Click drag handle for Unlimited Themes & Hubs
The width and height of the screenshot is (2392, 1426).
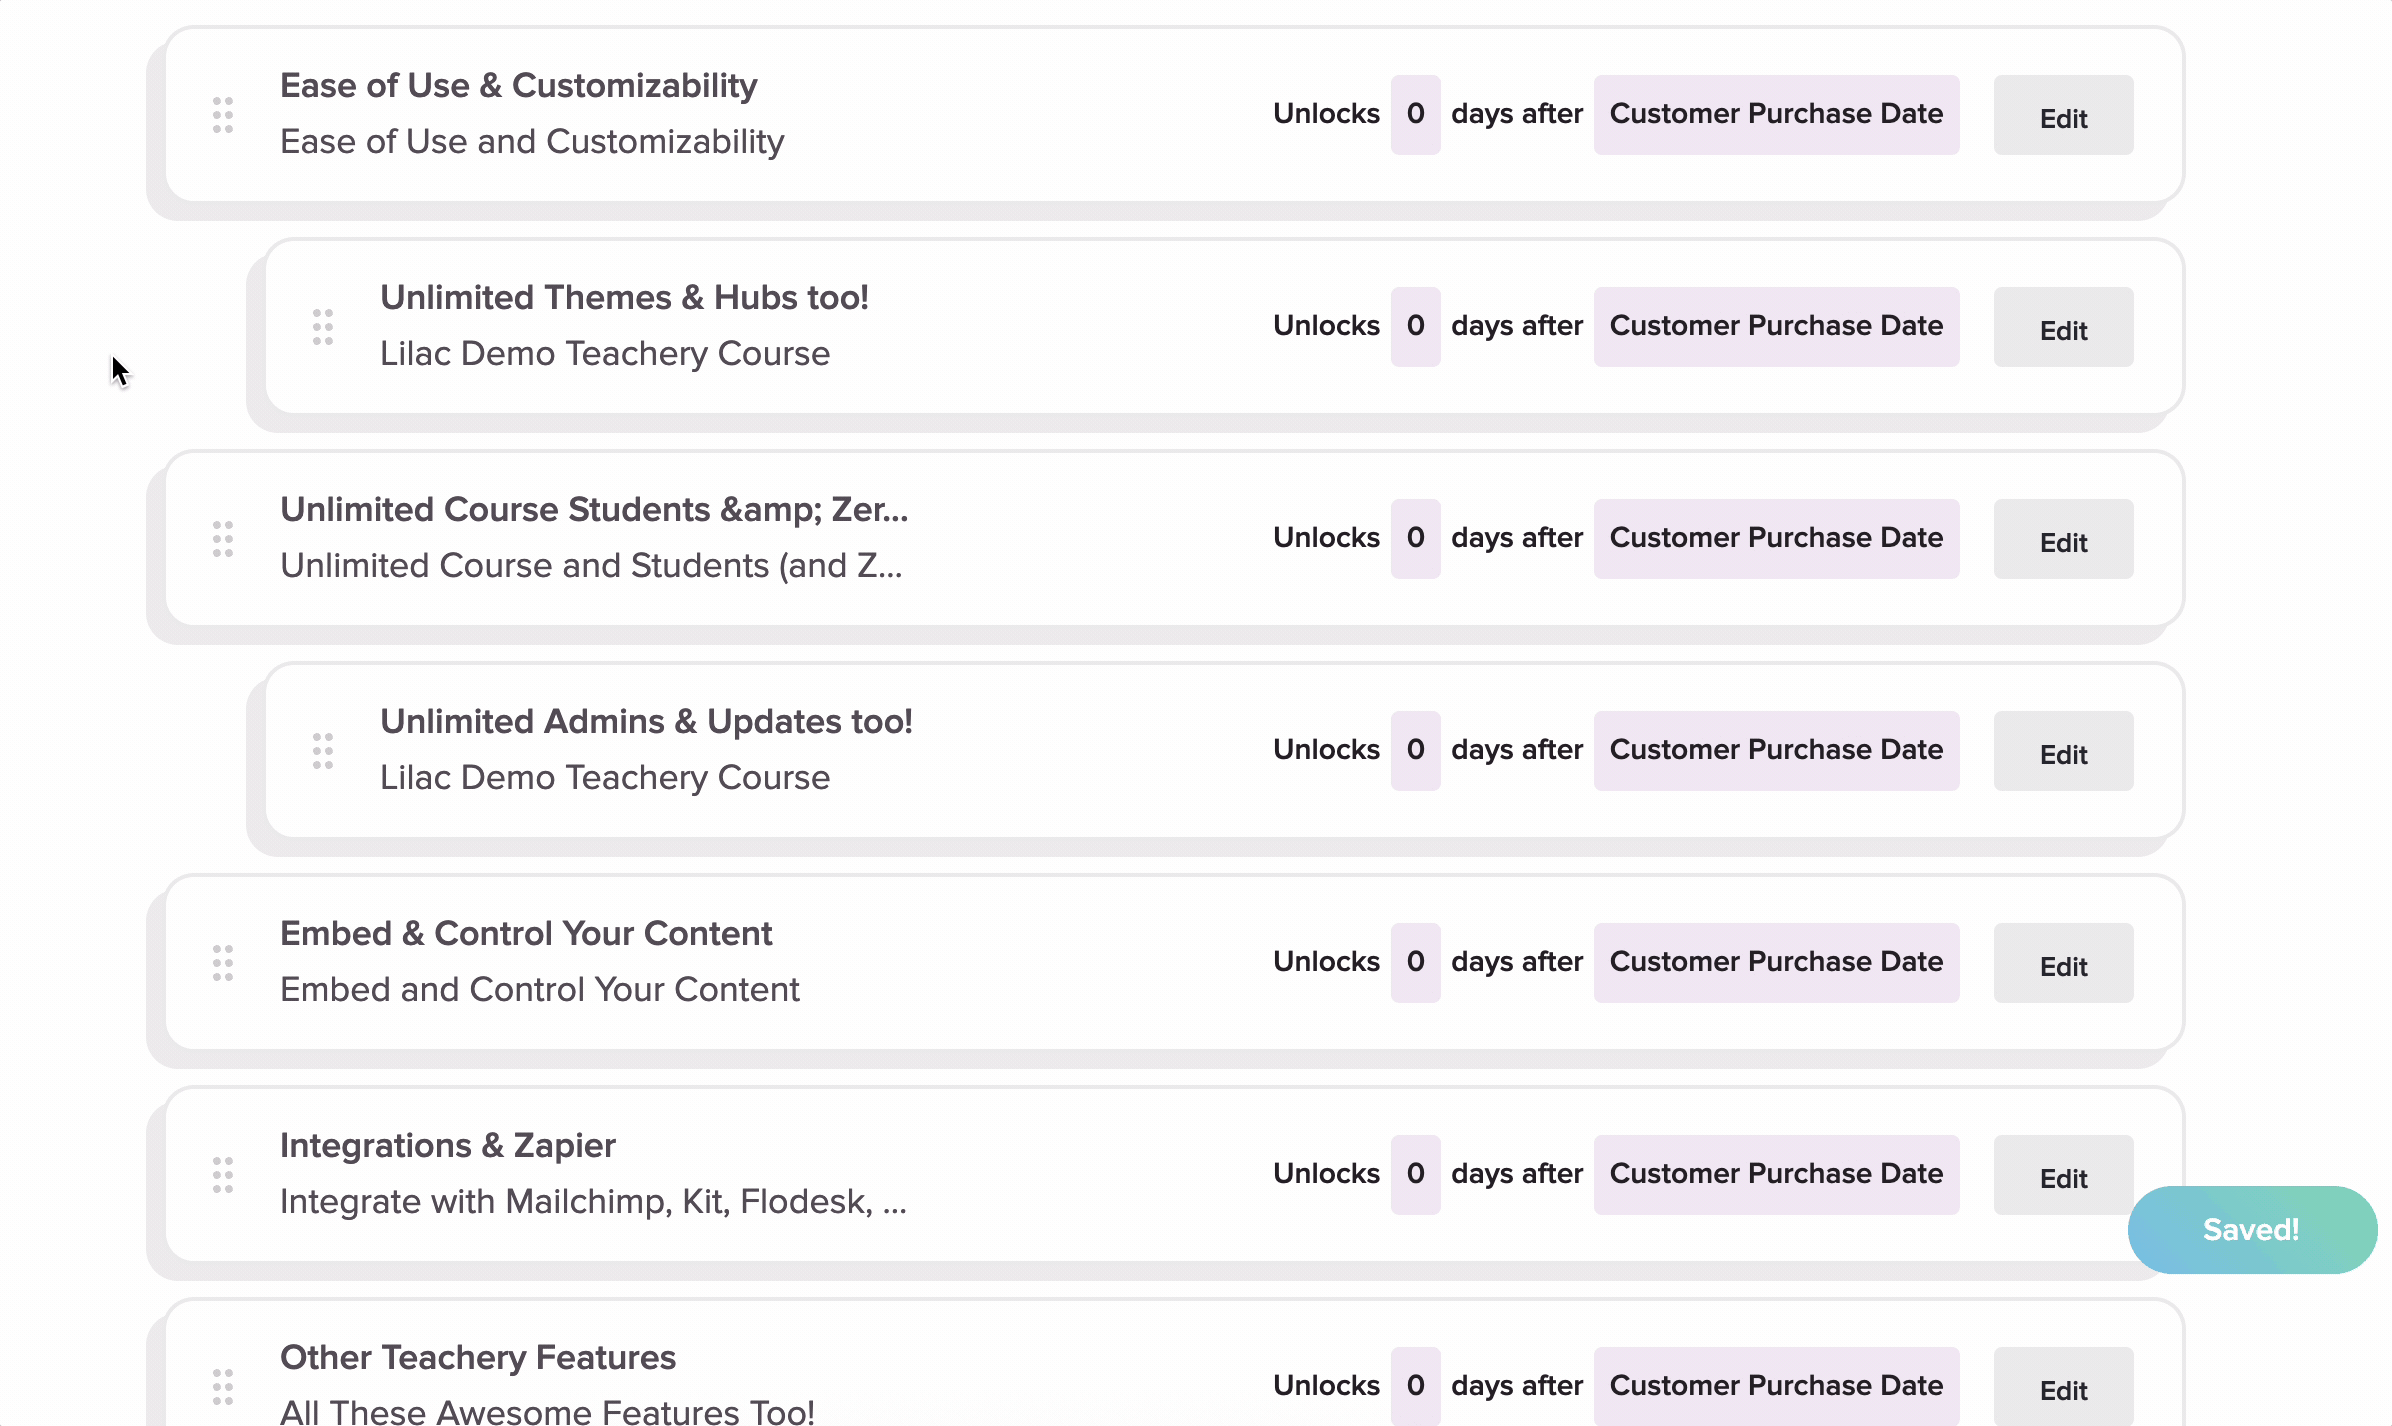(x=323, y=327)
